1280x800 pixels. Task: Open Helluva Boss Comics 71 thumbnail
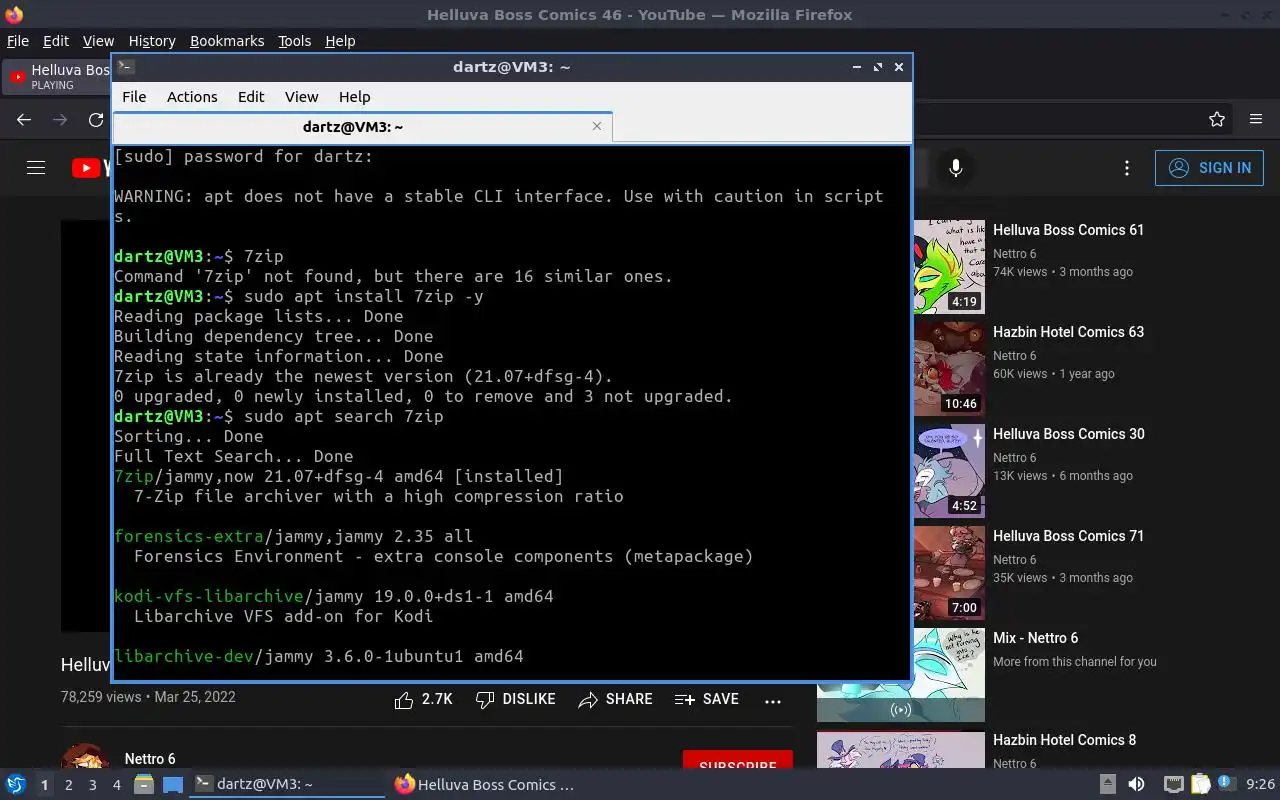click(950, 572)
